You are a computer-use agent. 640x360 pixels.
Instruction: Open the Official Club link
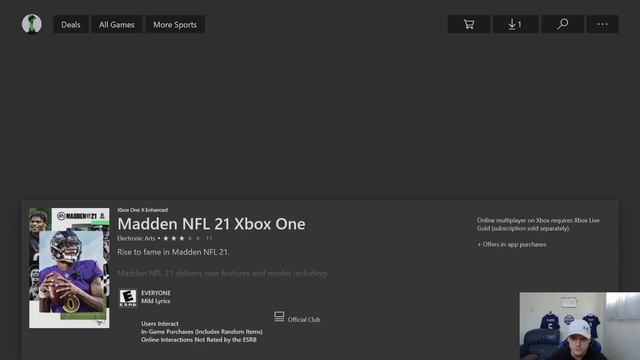pos(304,320)
